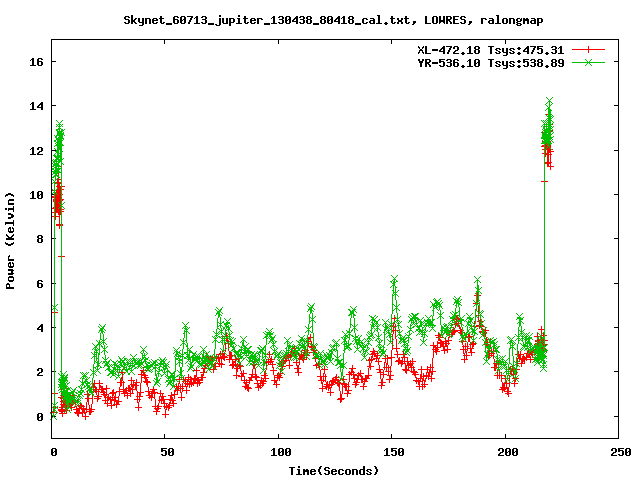Viewport: 640px width, 480px height.
Task: Click the 50 tick on the time axis
Action: tap(166, 452)
